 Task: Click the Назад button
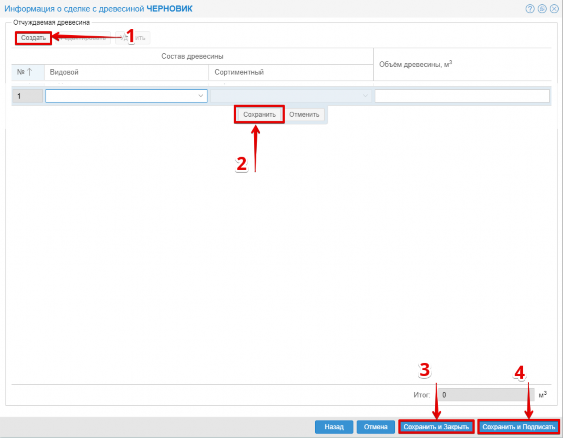[334, 427]
